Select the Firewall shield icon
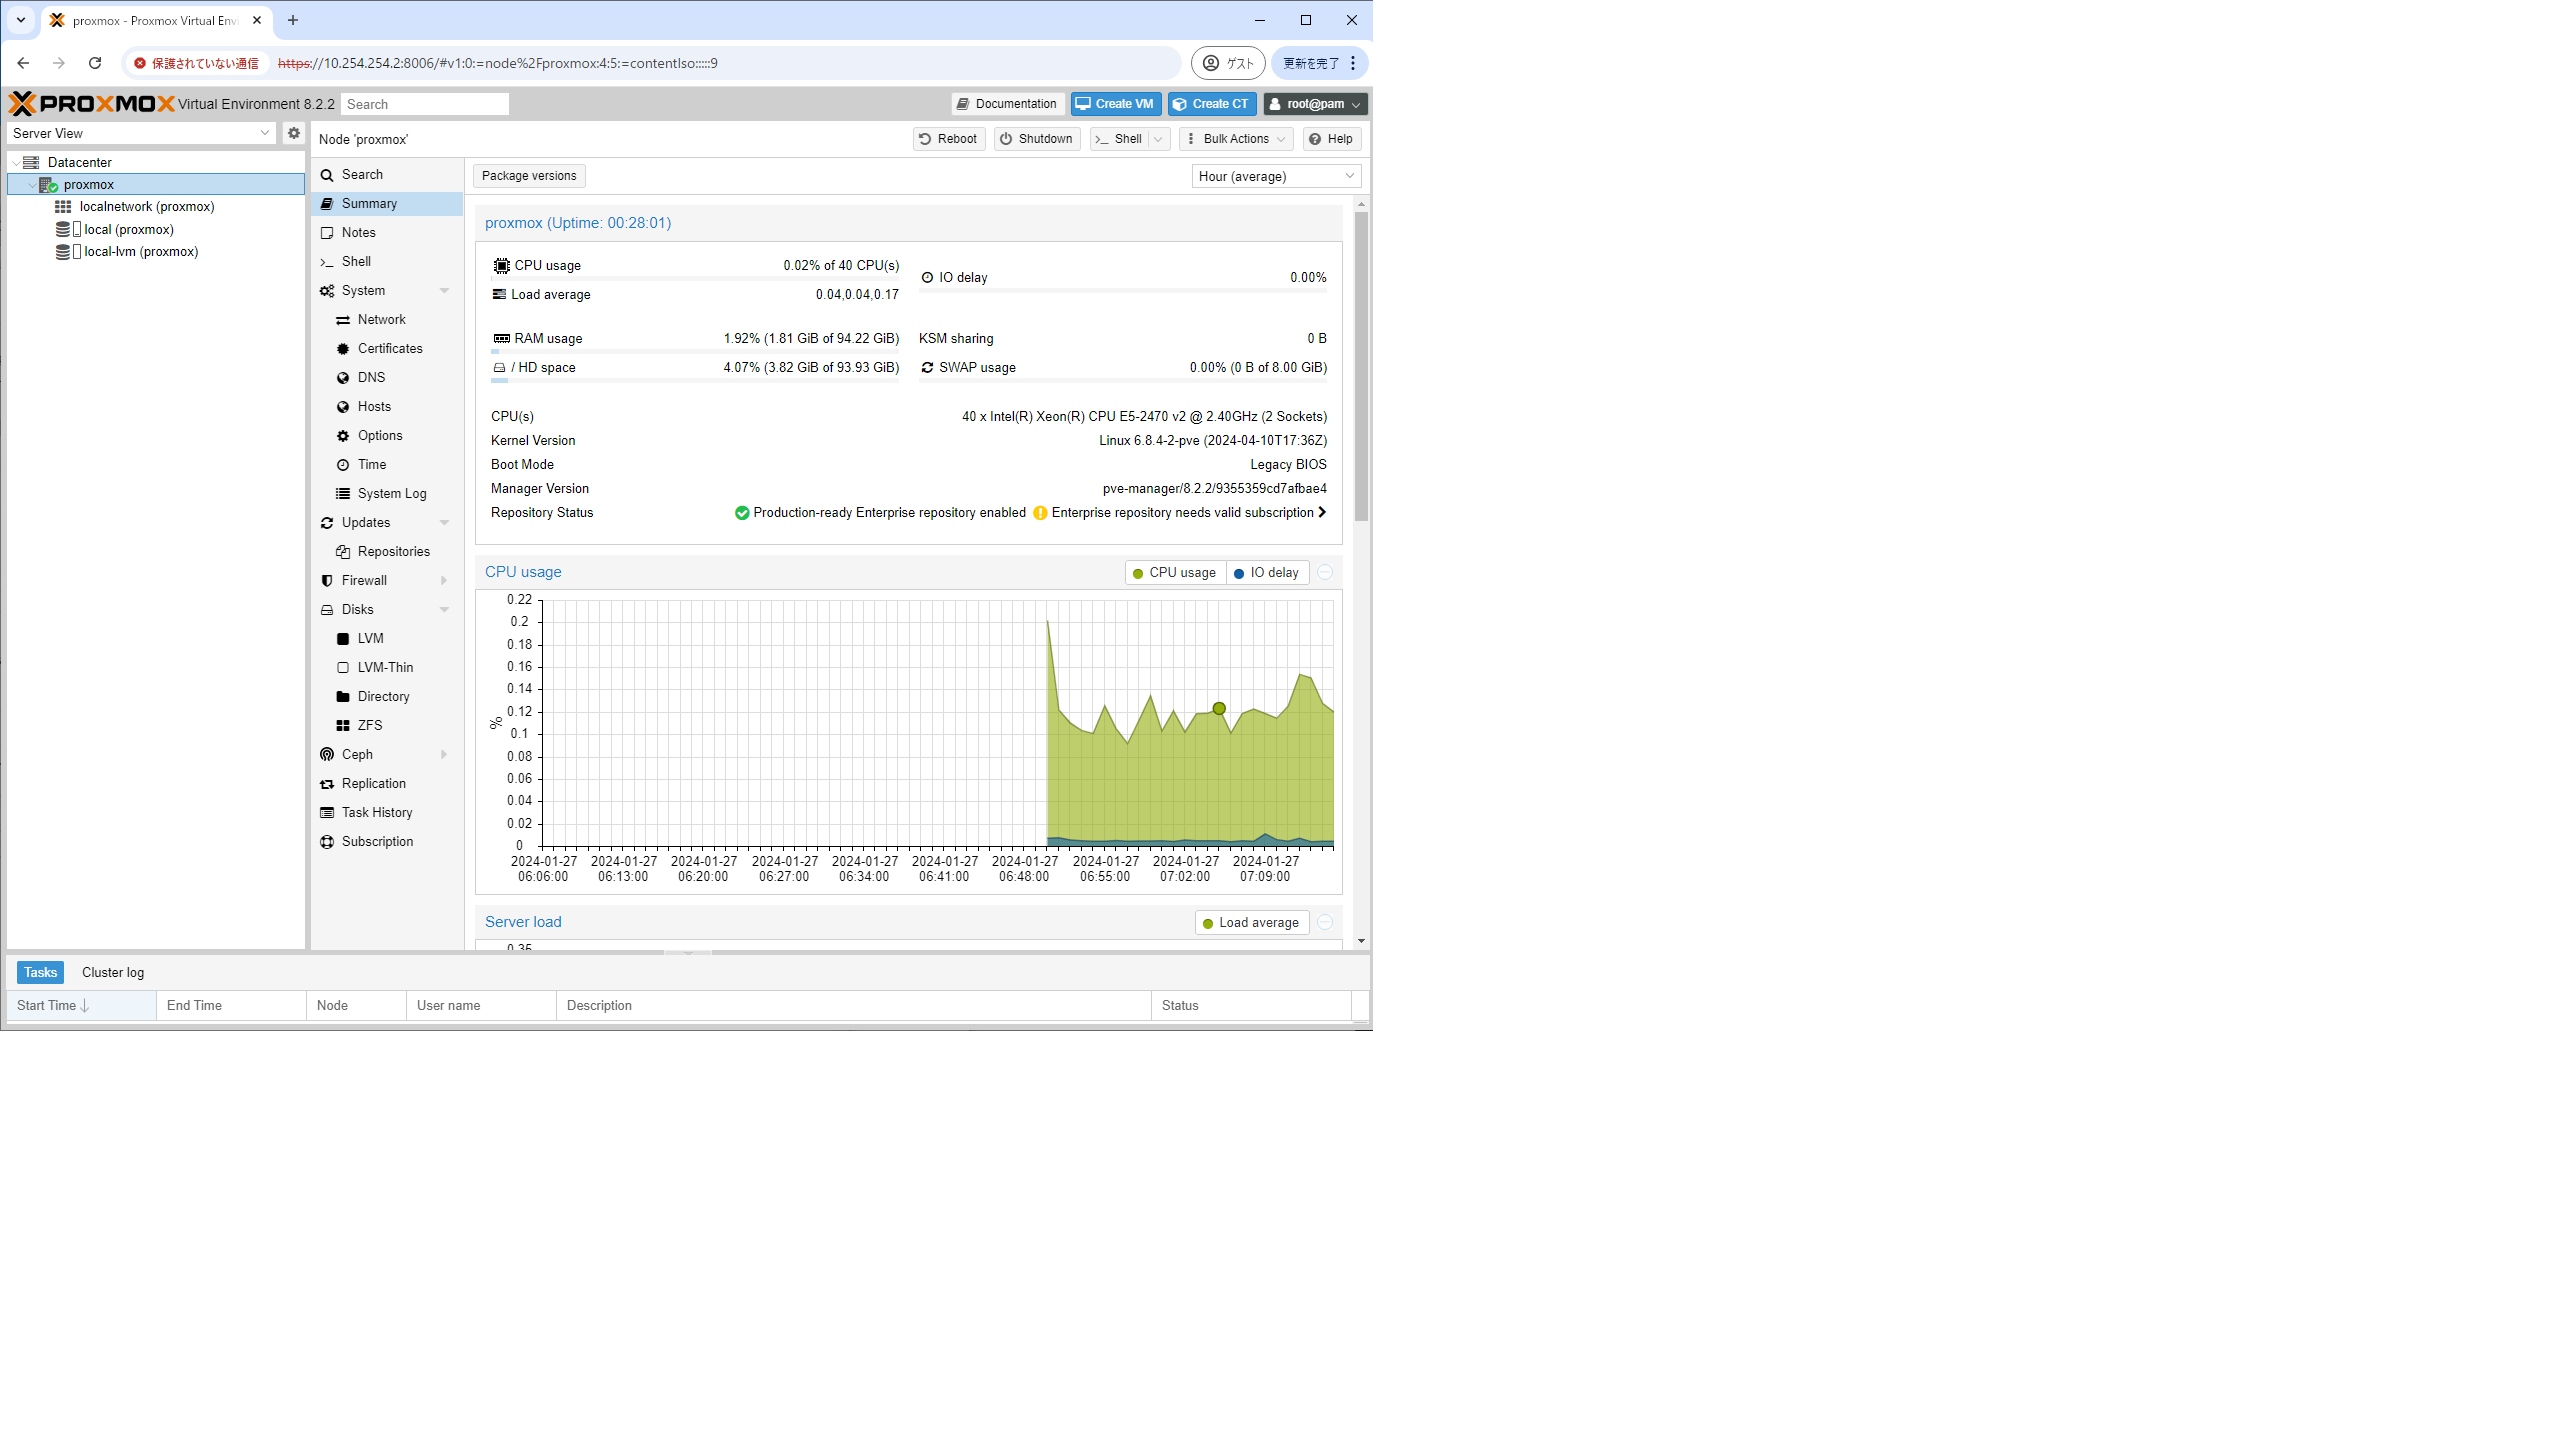2560x1440 pixels. tap(327, 580)
